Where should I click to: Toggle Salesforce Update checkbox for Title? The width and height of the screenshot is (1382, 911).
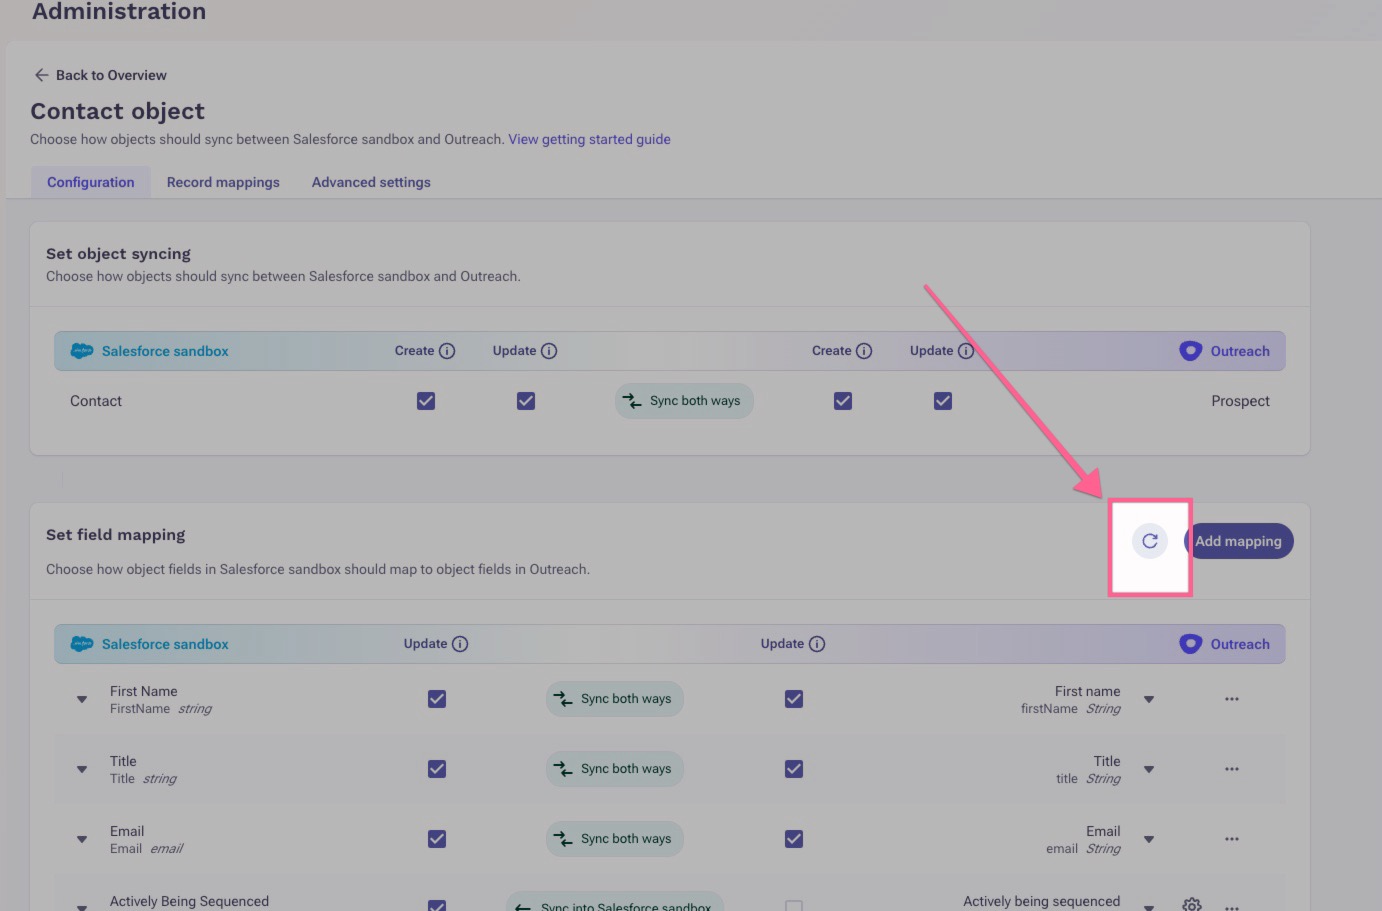[437, 769]
